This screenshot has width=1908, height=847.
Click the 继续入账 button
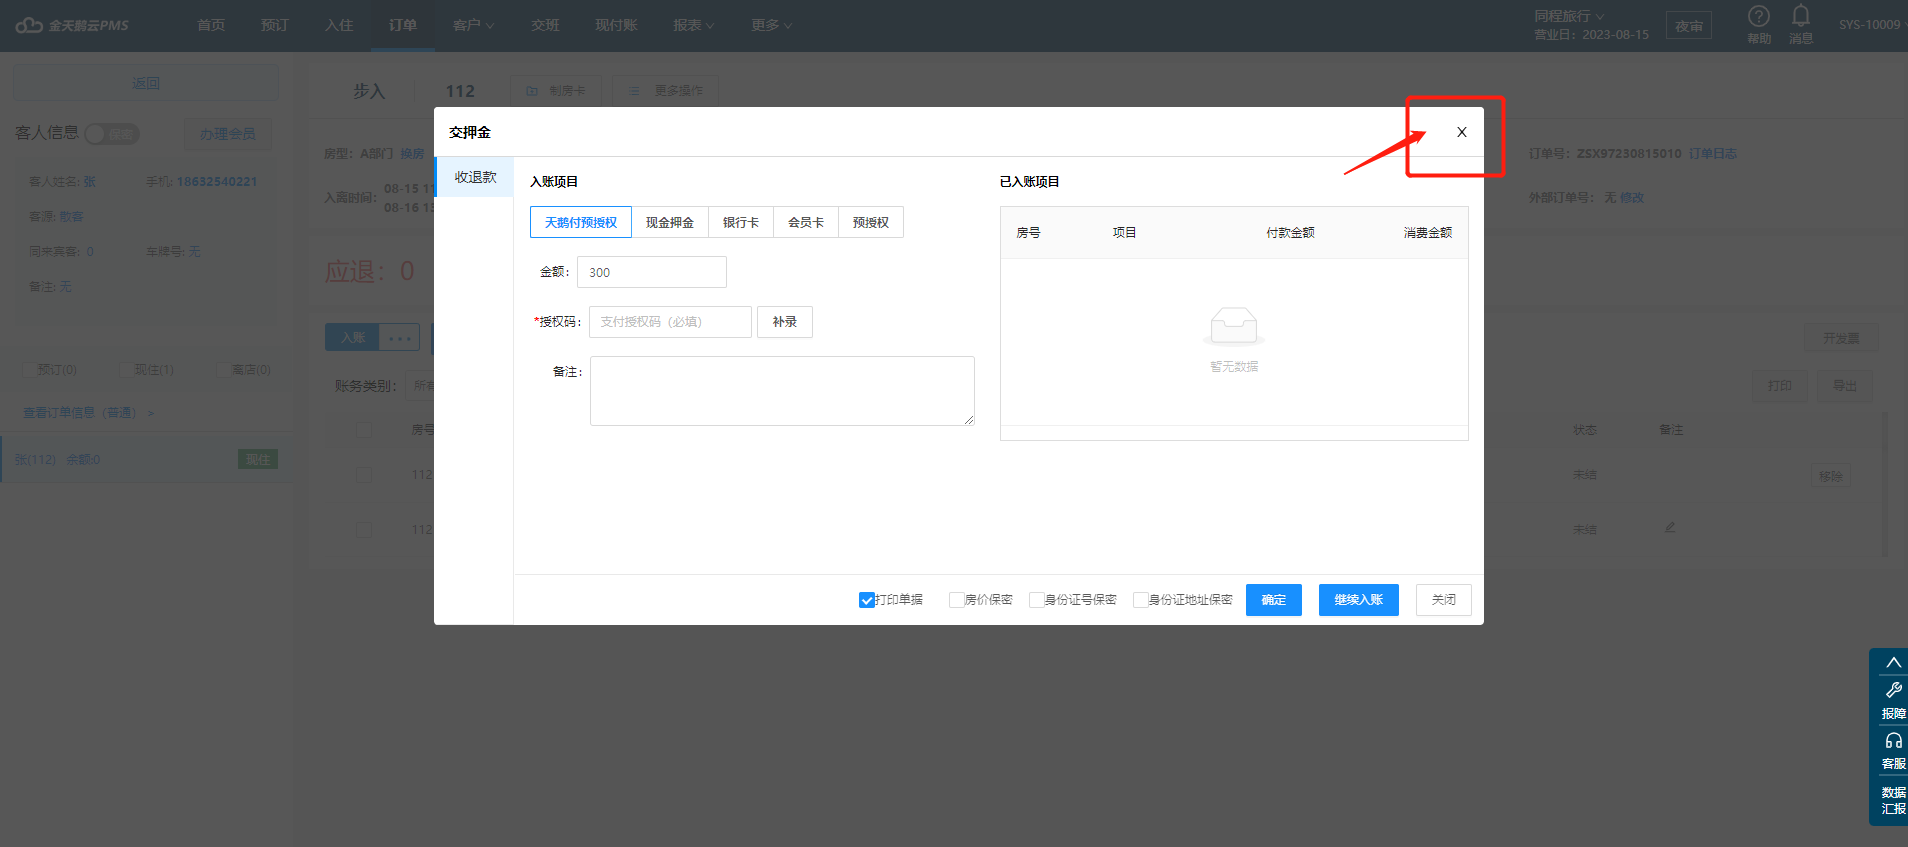[x=1359, y=600]
